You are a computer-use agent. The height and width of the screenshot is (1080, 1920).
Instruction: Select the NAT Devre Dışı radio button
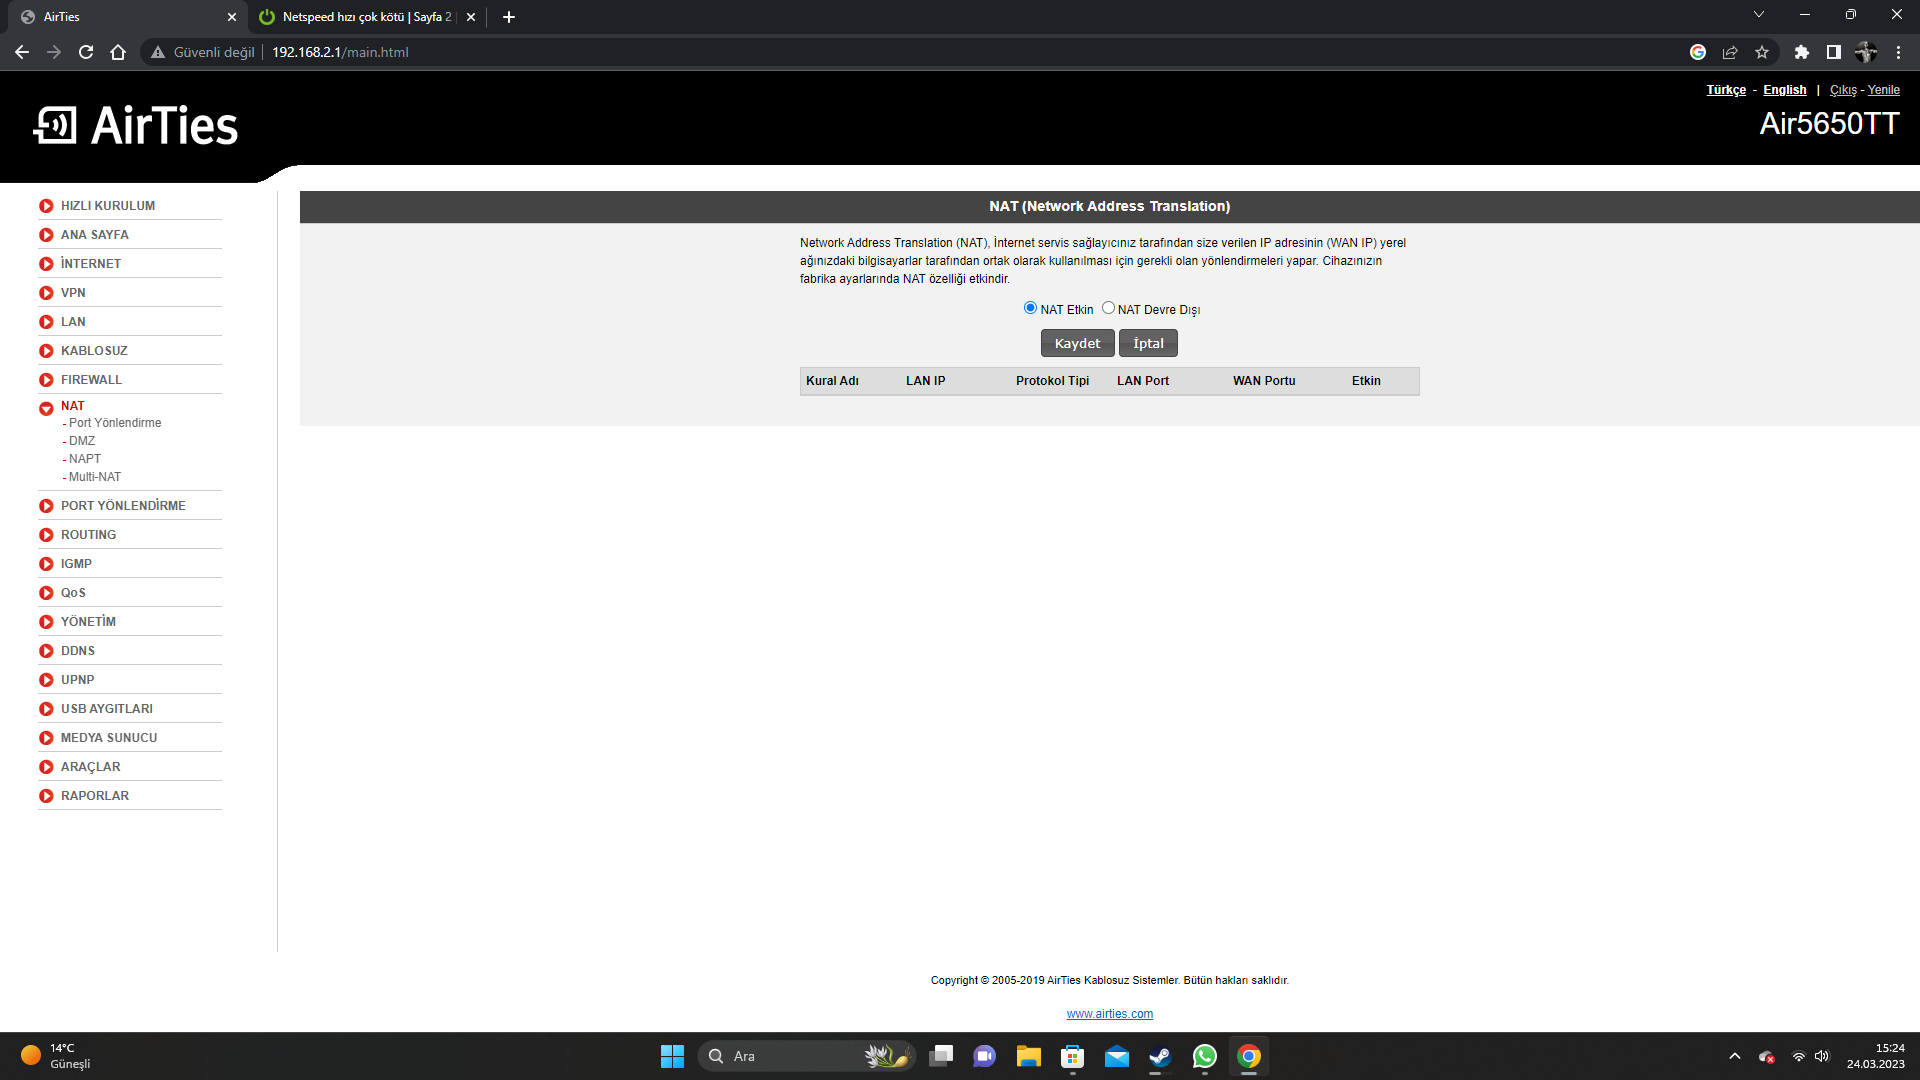[x=1108, y=308]
